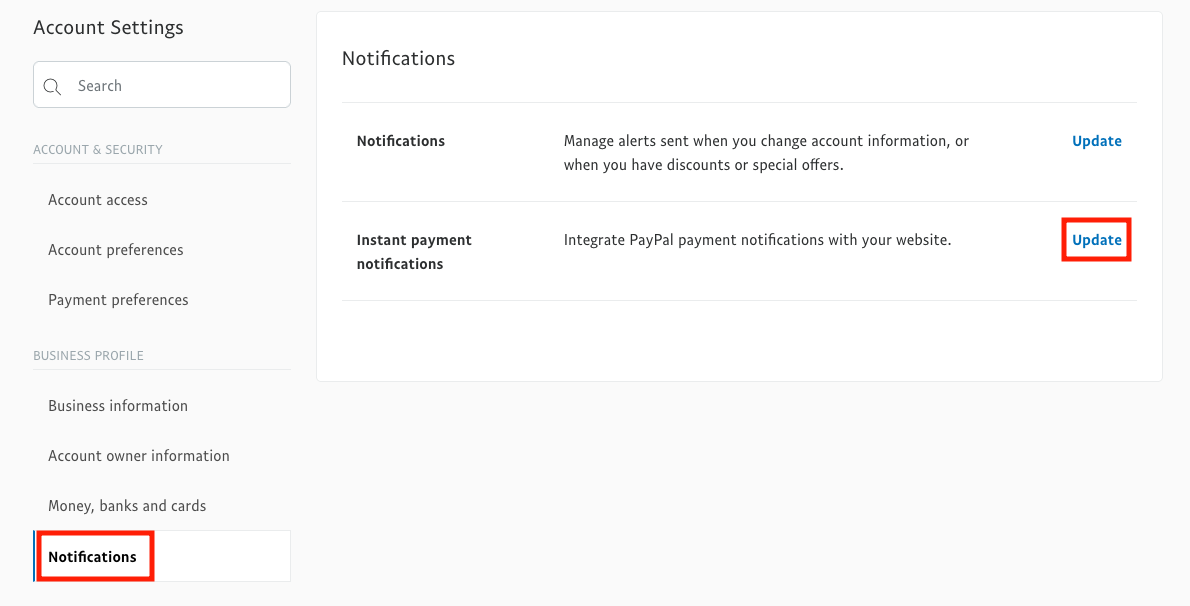The image size is (1190, 606).
Task: Click the blue active indicator beside Notifications
Action: pyautogui.click(x=35, y=556)
